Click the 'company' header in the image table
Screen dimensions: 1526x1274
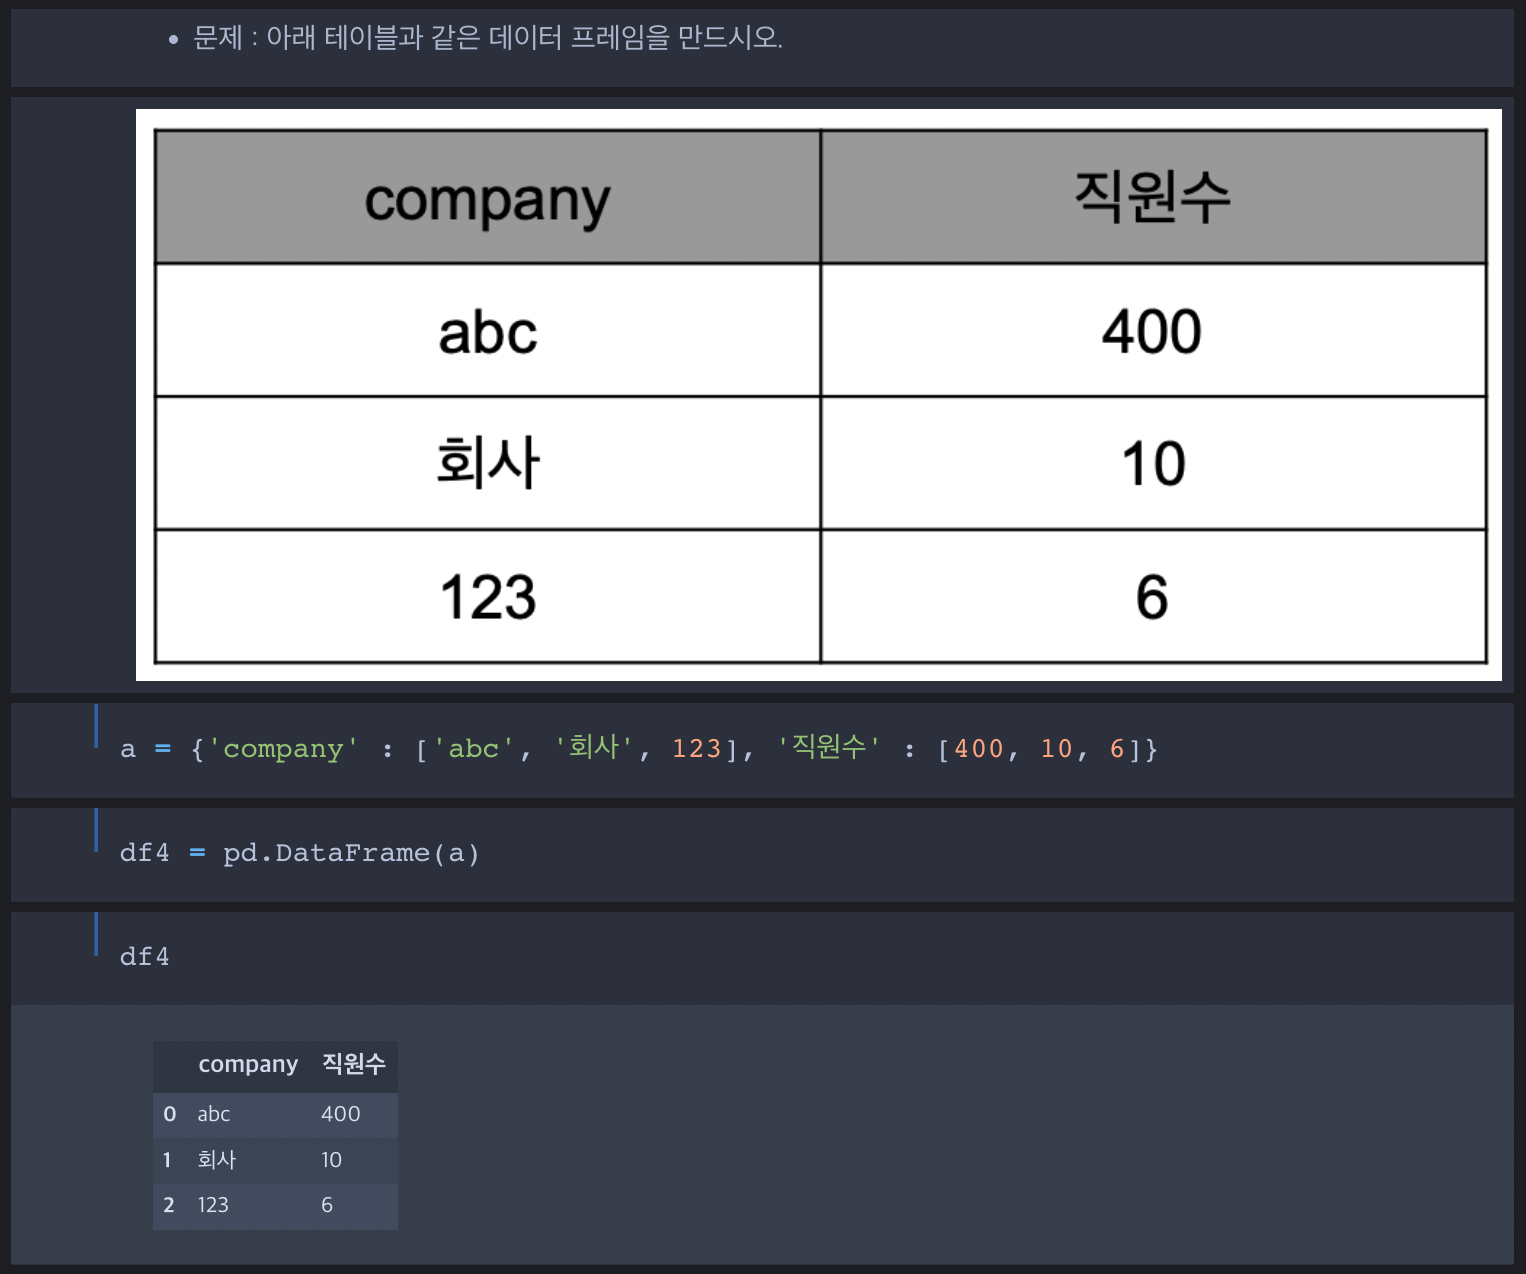pyautogui.click(x=488, y=198)
